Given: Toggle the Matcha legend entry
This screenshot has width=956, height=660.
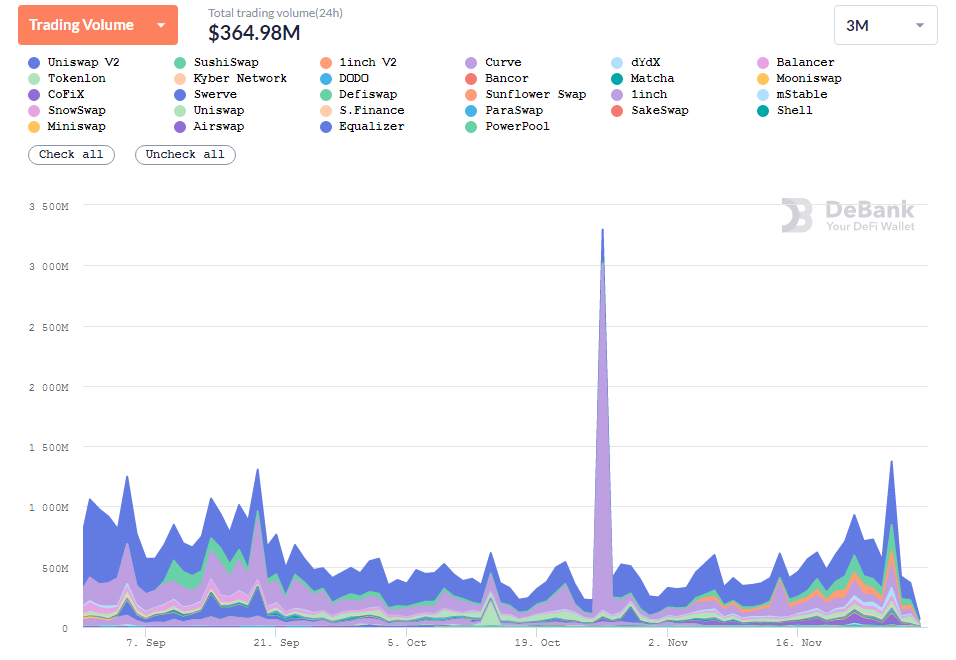Looking at the screenshot, I should point(643,79).
